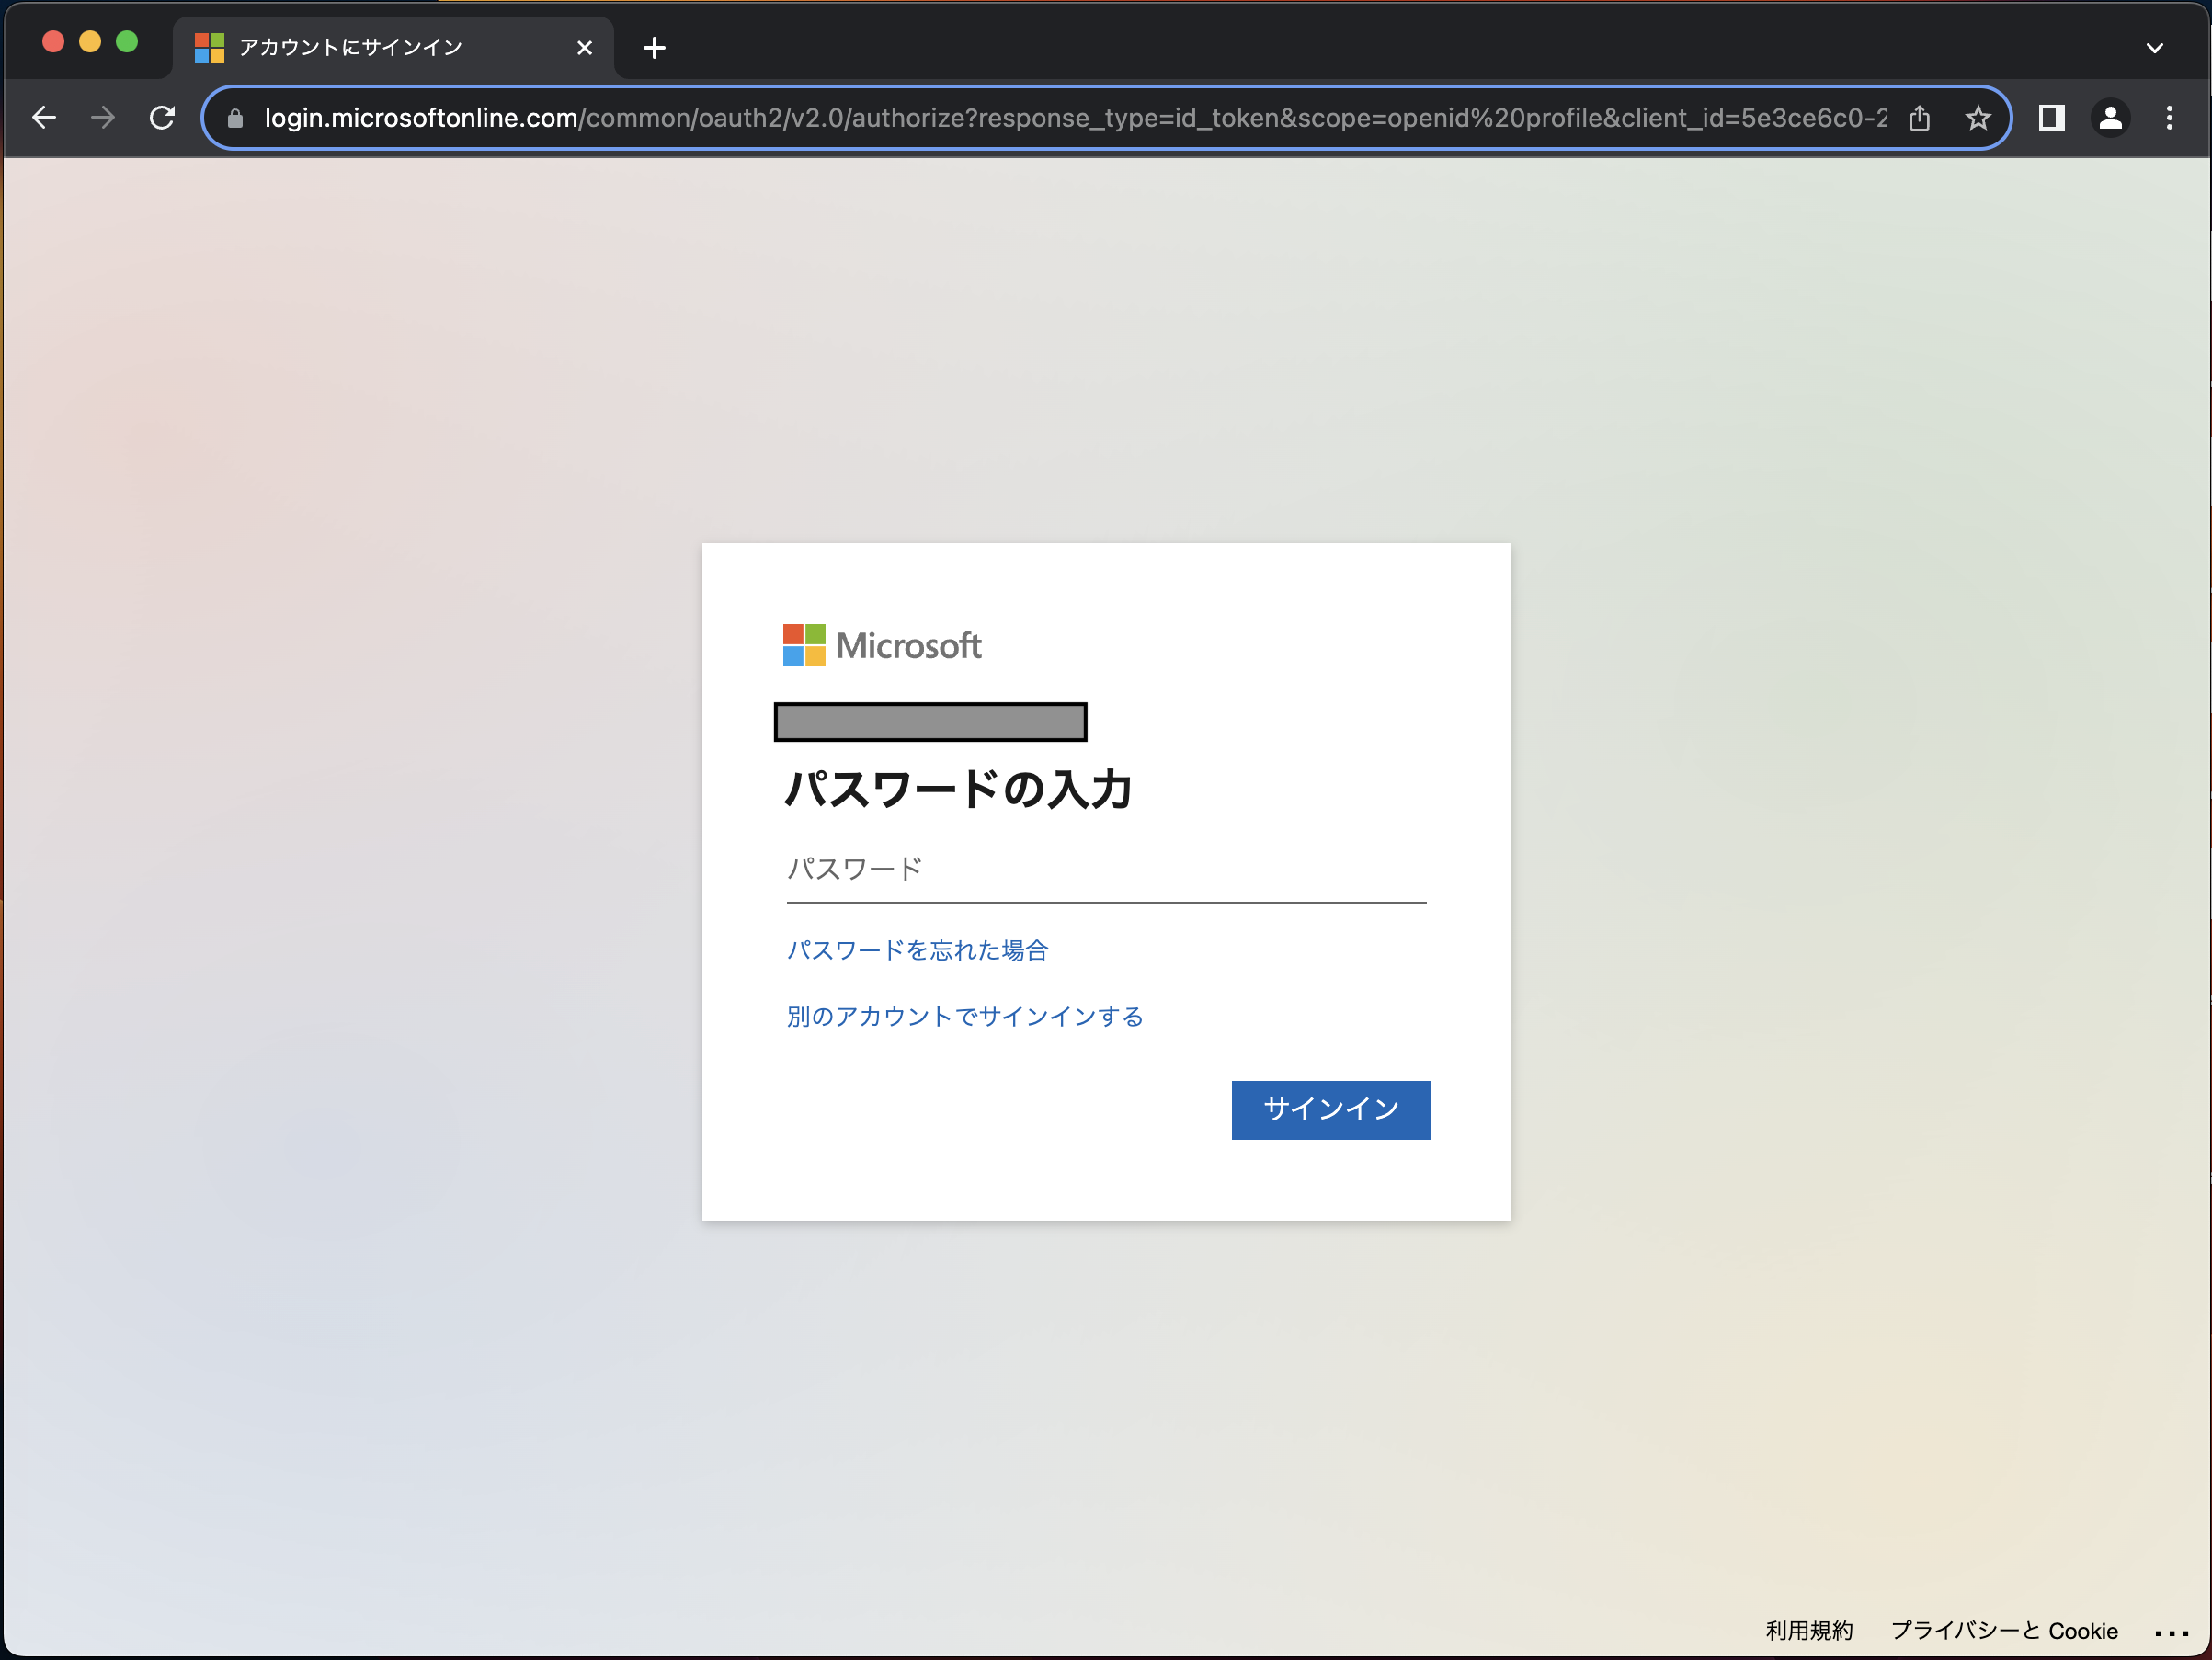Click the パスワードを忘れた場合 link

tap(917, 950)
